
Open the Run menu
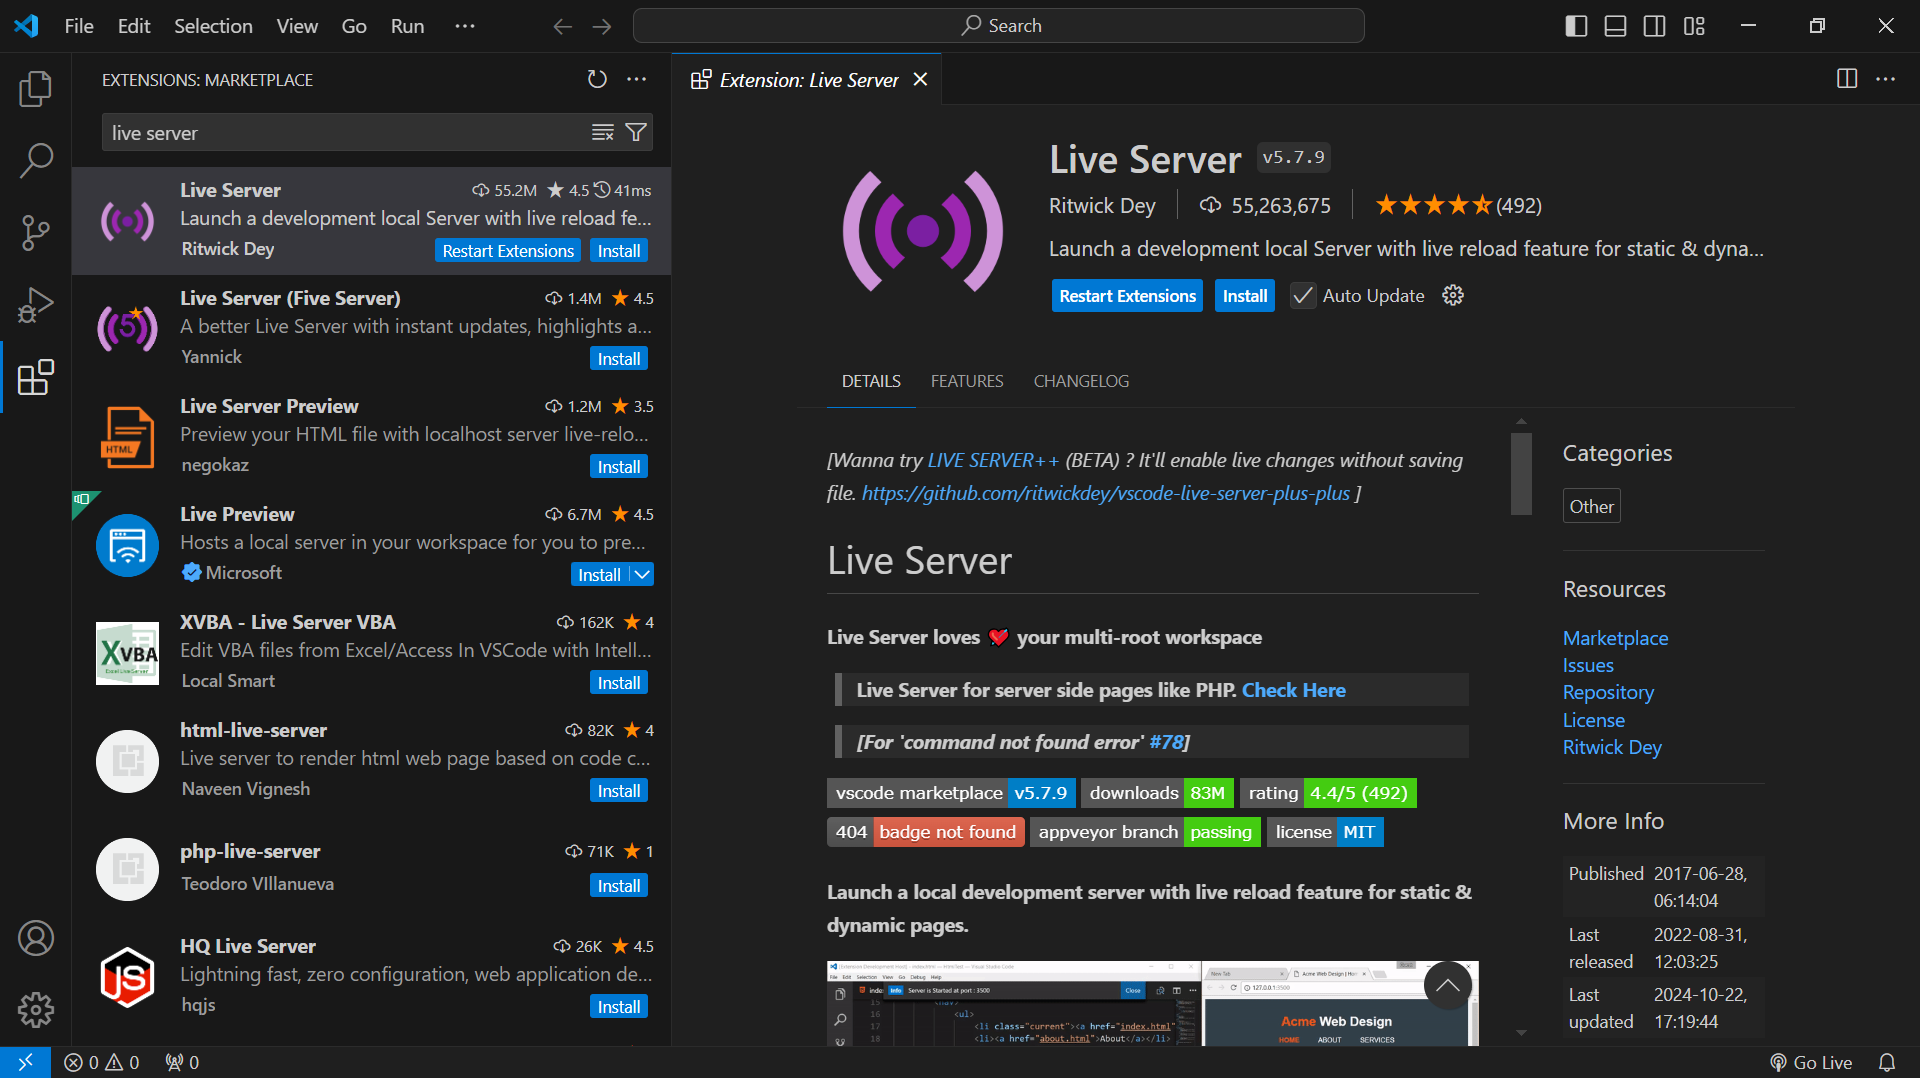pos(407,26)
